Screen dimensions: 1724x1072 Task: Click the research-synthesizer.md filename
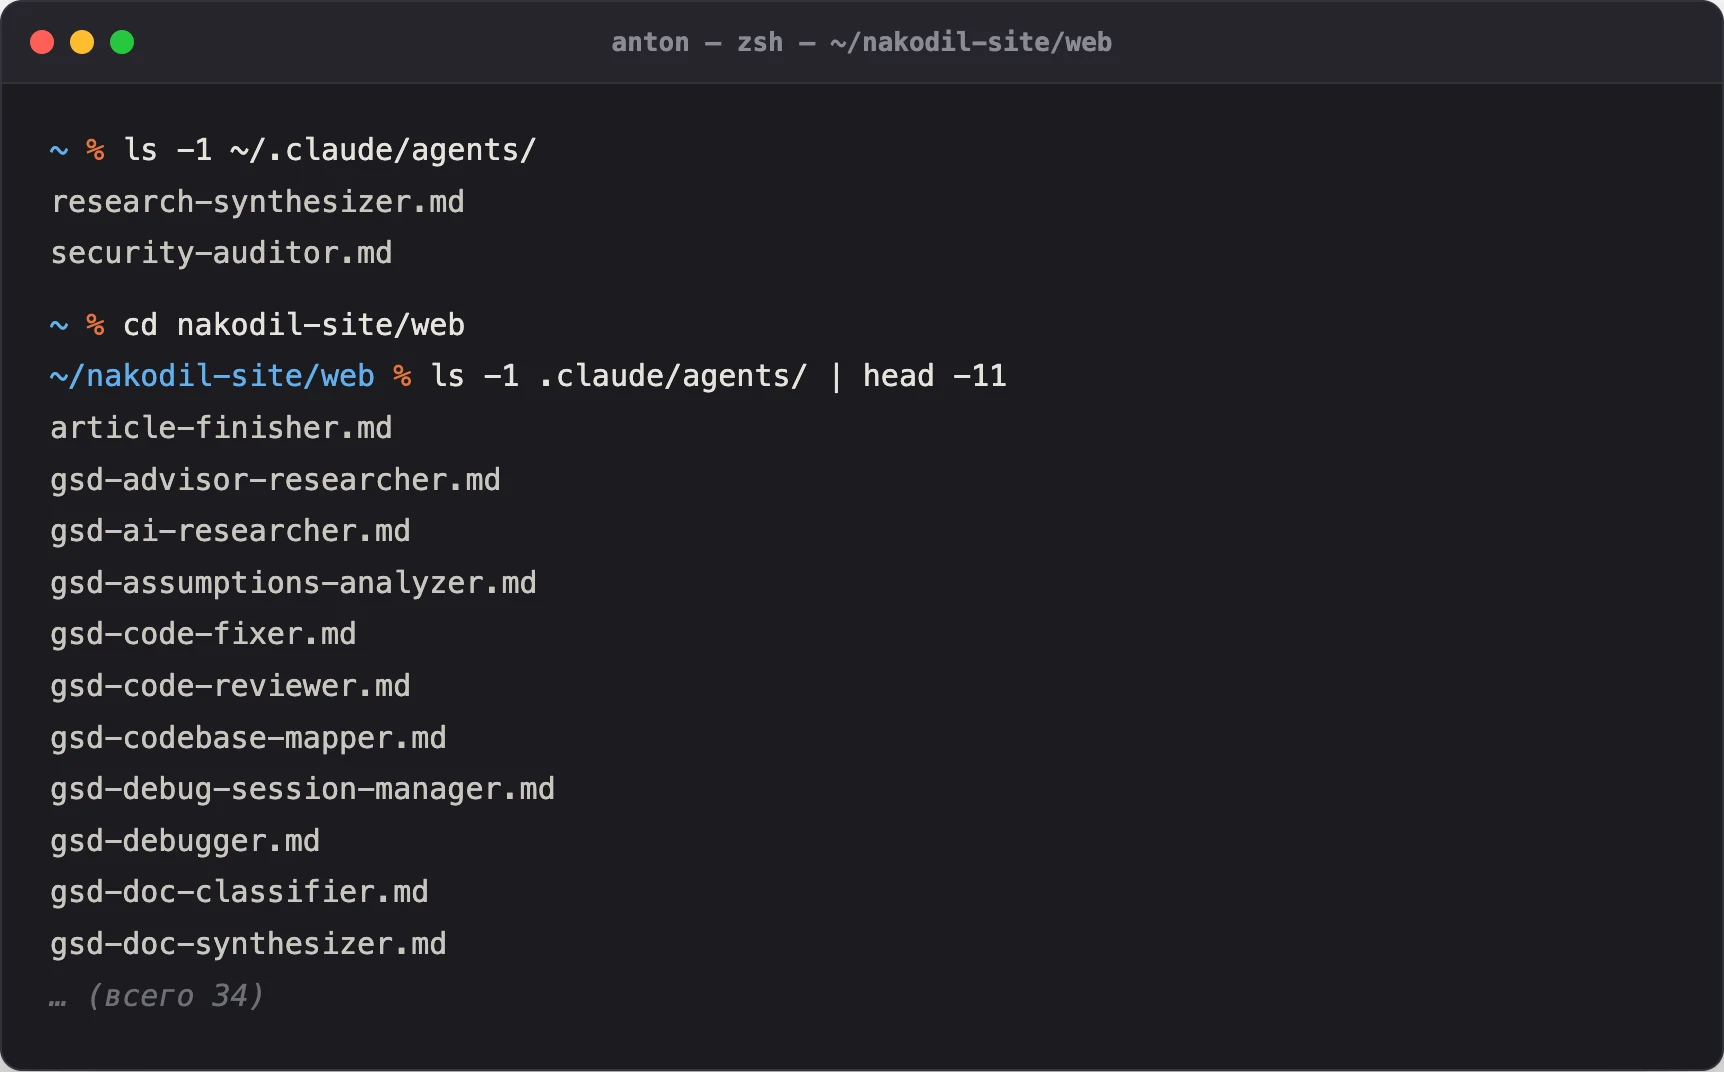(258, 202)
